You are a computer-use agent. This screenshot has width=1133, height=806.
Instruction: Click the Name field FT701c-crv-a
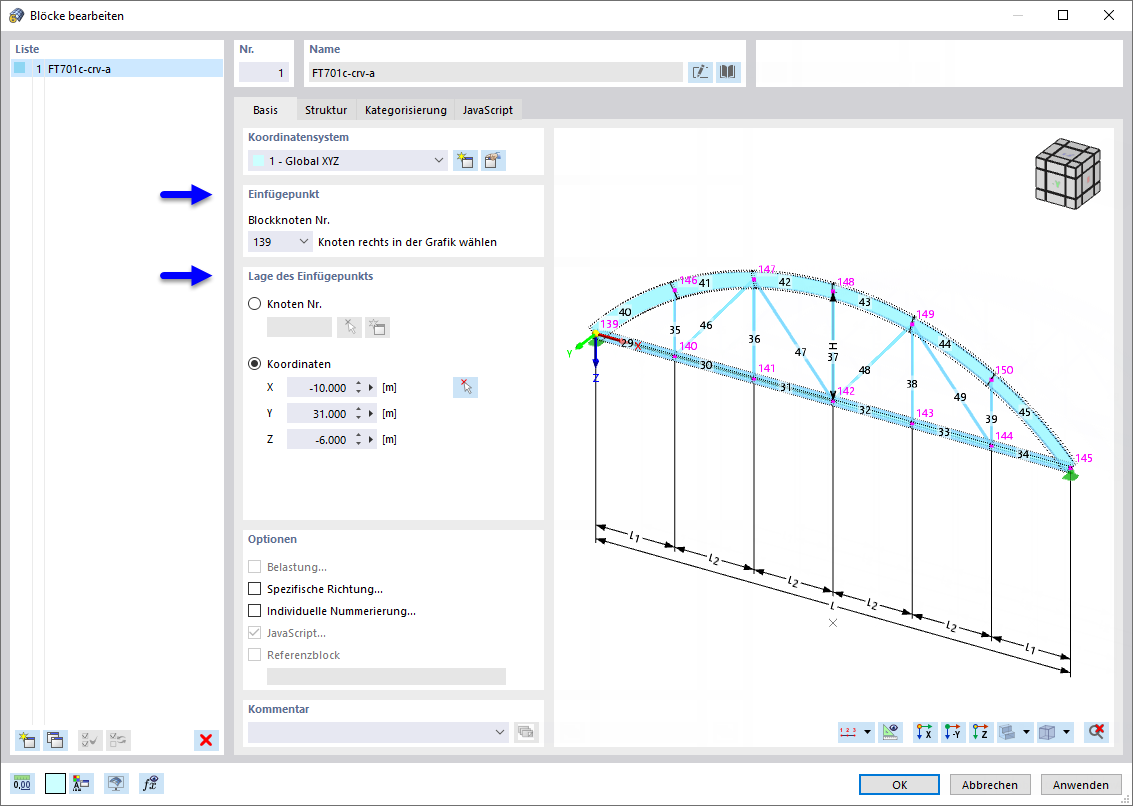(x=496, y=72)
